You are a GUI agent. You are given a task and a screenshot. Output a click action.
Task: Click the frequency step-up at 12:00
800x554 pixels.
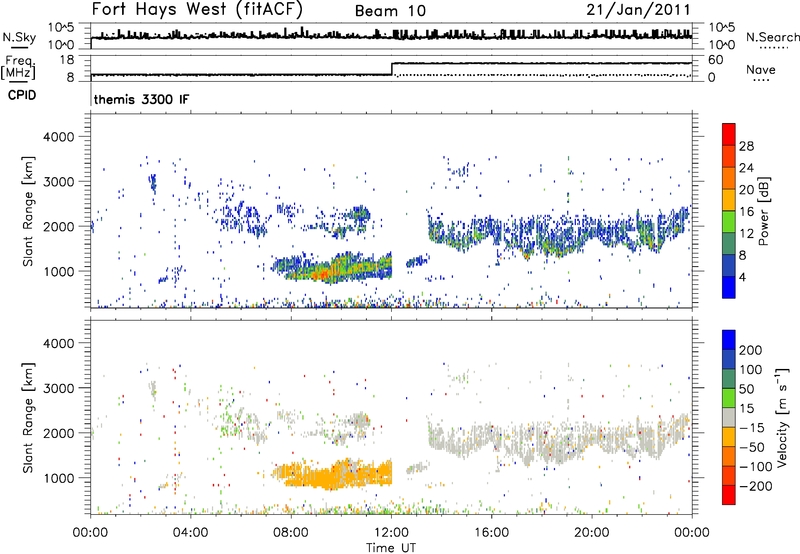tap(391, 69)
